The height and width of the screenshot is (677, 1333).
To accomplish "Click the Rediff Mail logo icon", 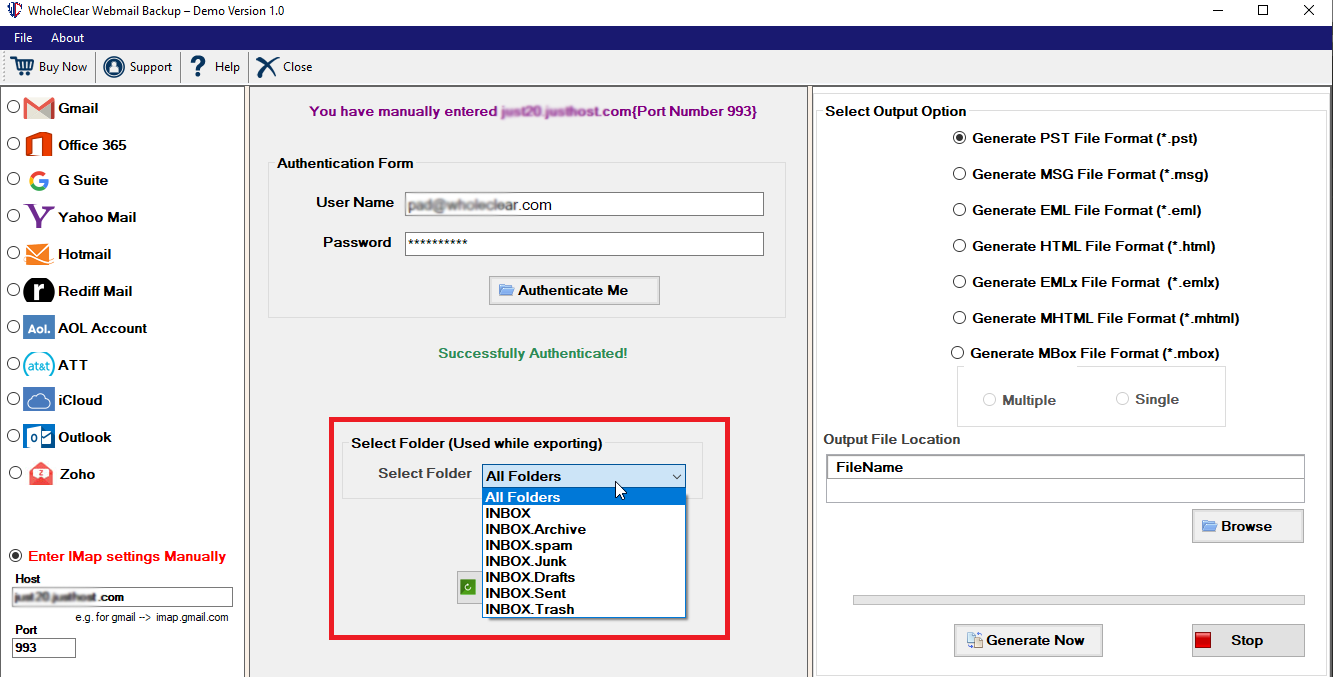I will [39, 290].
